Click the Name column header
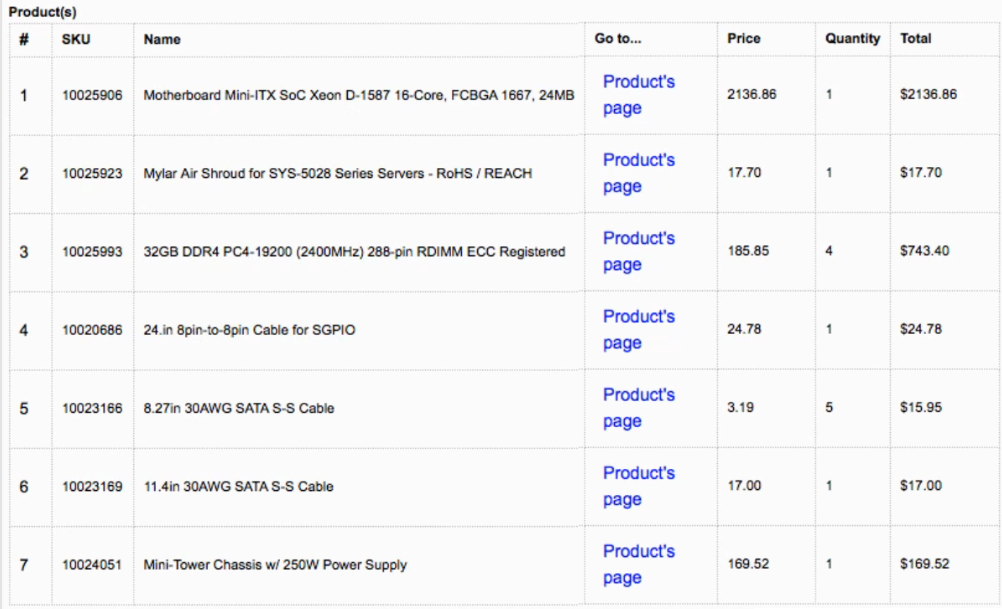 coord(162,39)
